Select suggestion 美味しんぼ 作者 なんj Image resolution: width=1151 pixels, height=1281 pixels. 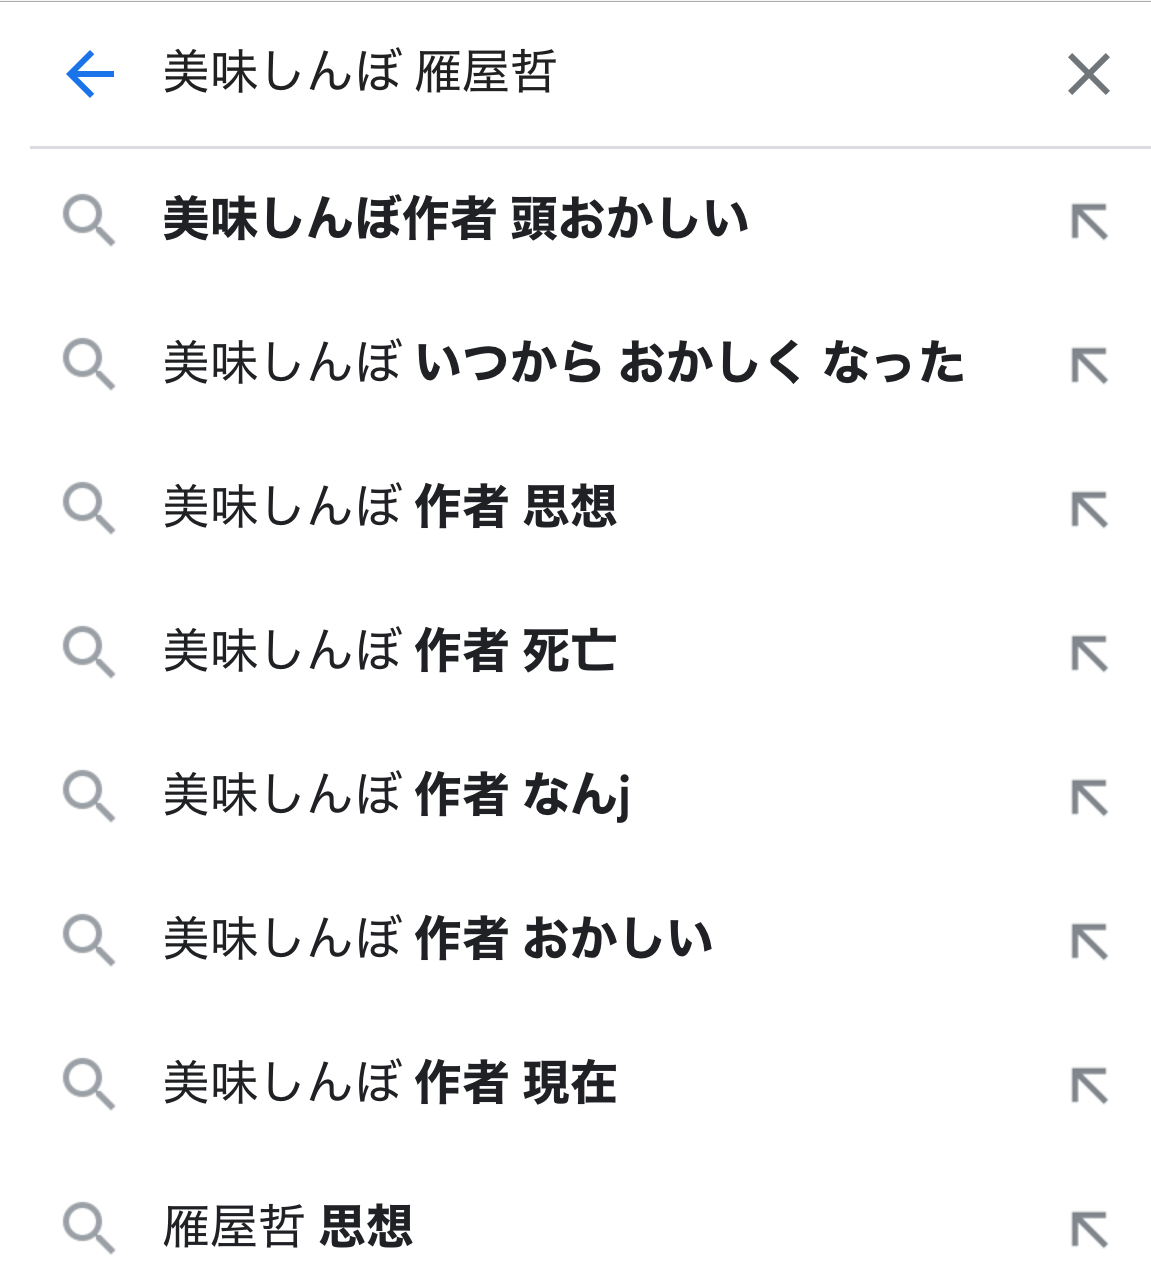397,796
